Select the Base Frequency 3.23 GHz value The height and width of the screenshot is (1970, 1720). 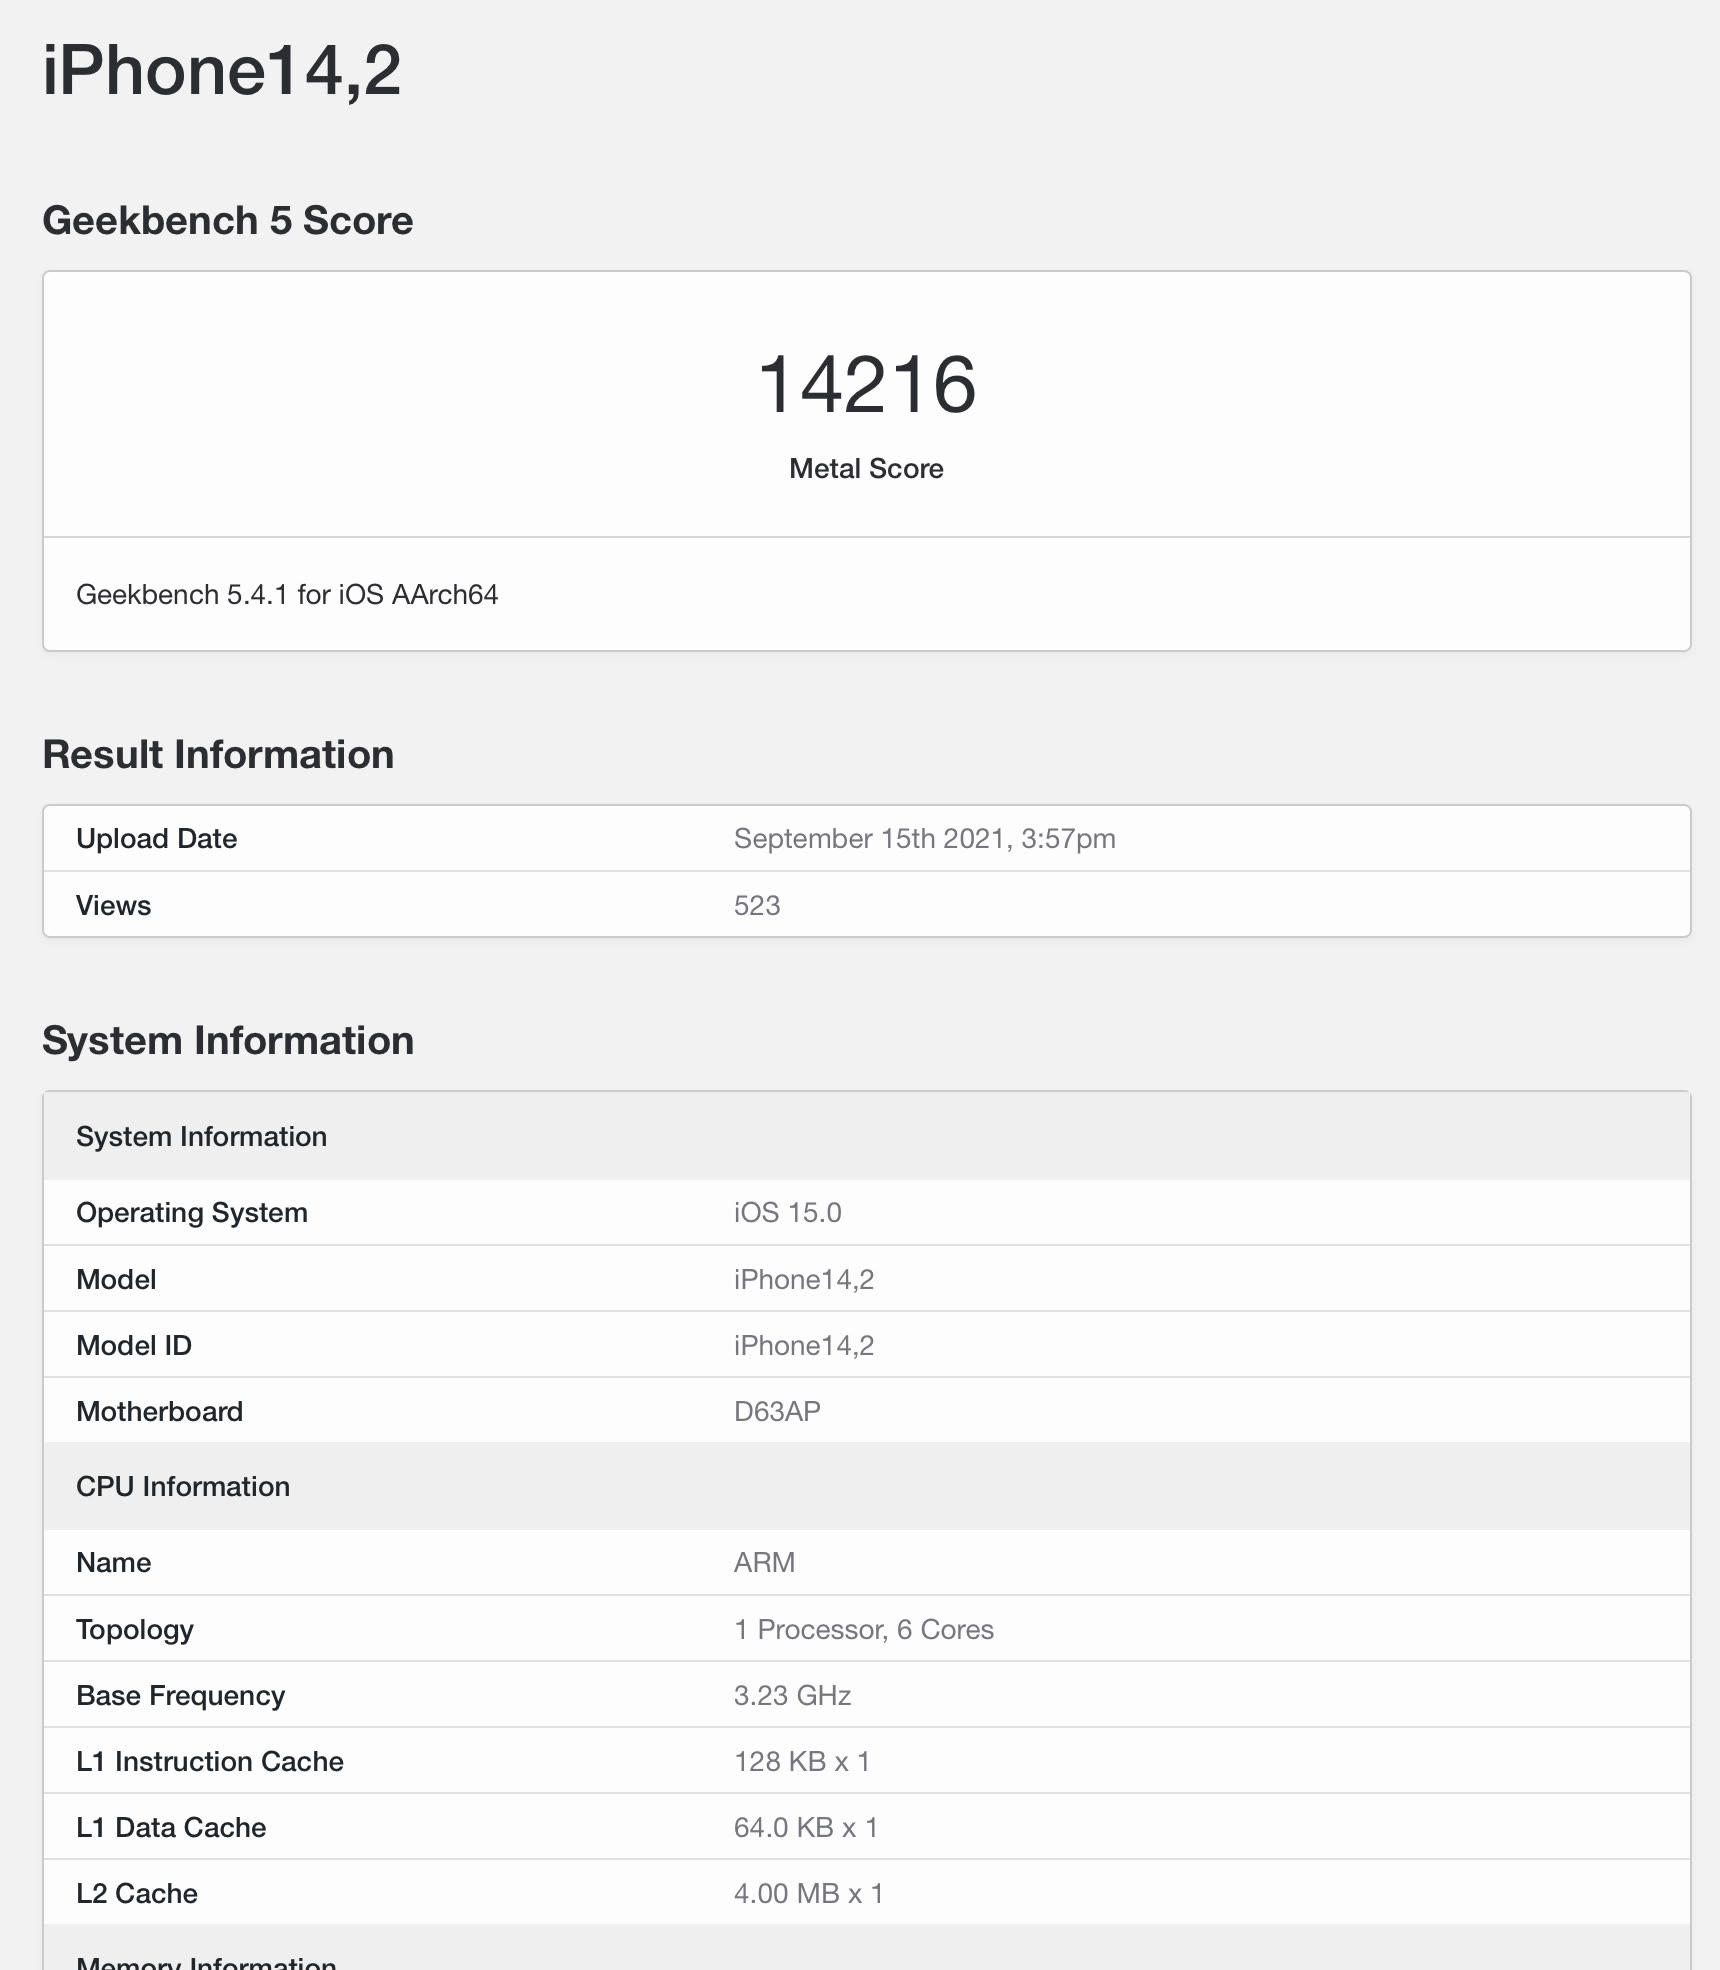[x=791, y=1695]
